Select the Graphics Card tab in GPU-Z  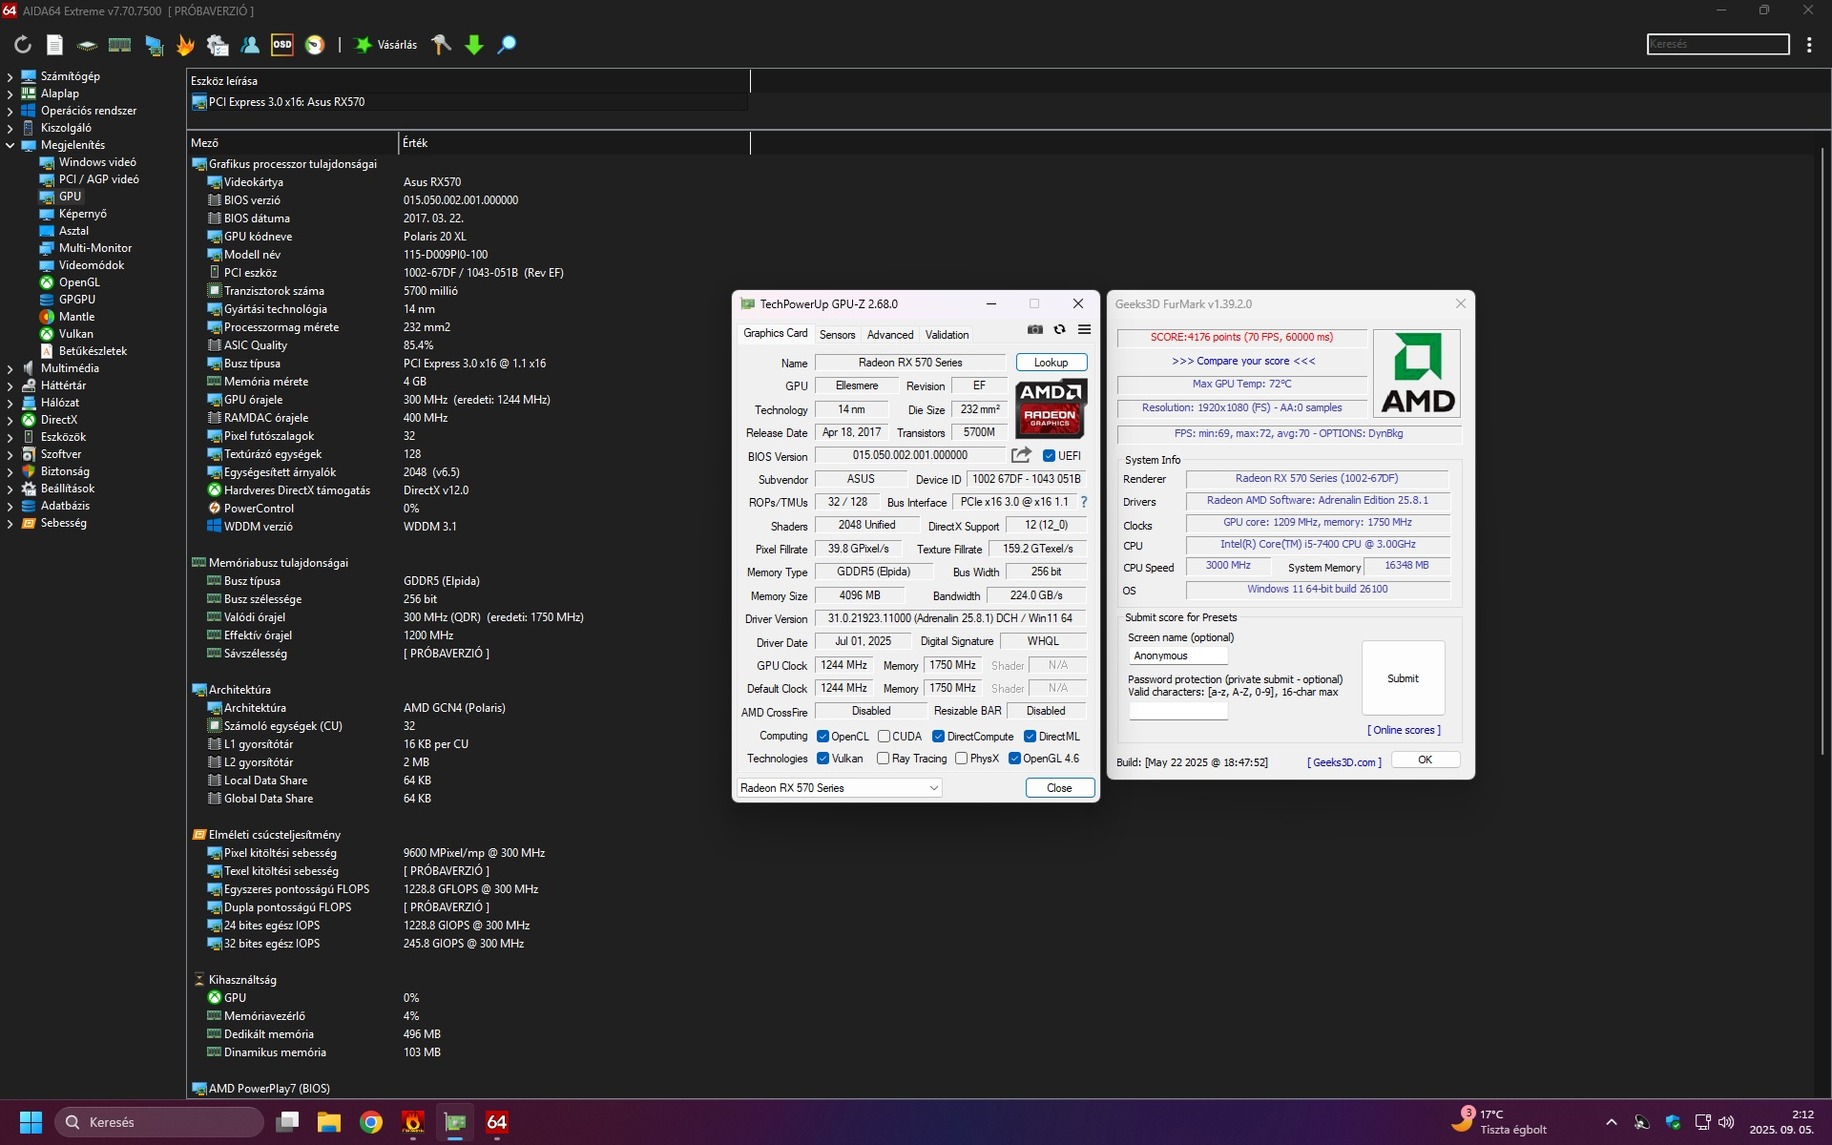(x=775, y=334)
